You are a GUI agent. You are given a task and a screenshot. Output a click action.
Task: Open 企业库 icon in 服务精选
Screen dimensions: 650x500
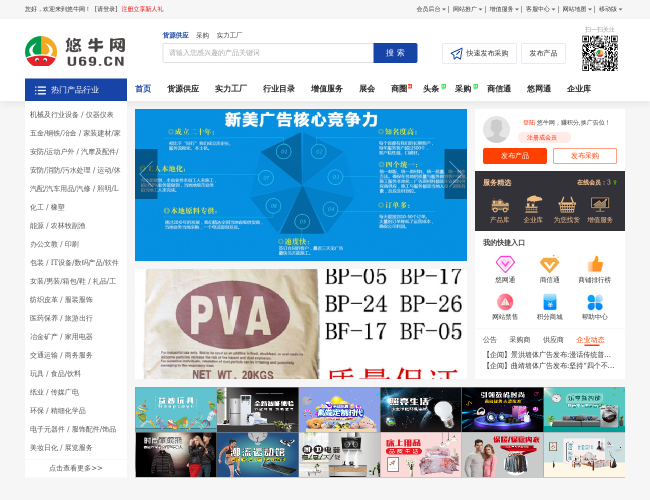click(x=533, y=204)
